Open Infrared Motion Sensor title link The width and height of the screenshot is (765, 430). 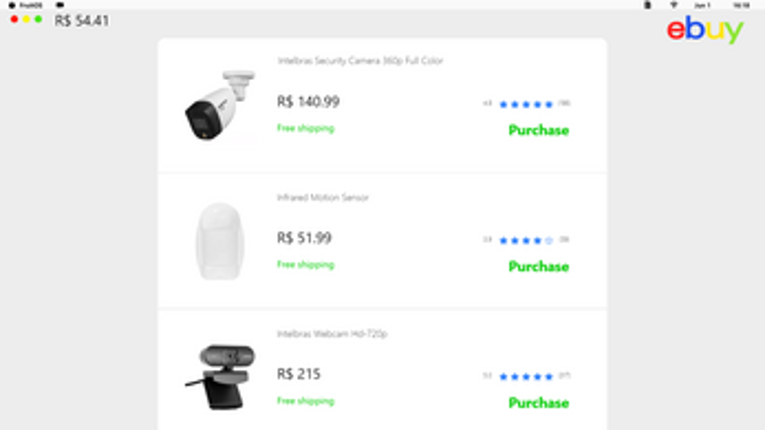(322, 197)
